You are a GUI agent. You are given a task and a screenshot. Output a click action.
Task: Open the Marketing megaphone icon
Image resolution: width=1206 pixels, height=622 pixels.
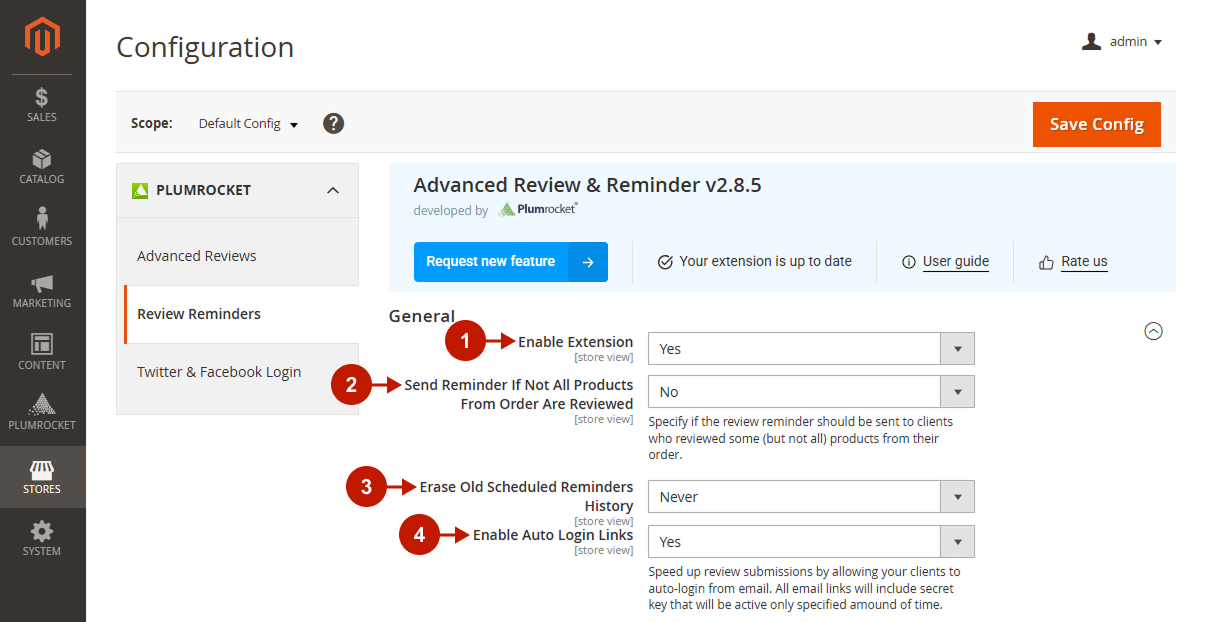click(42, 284)
